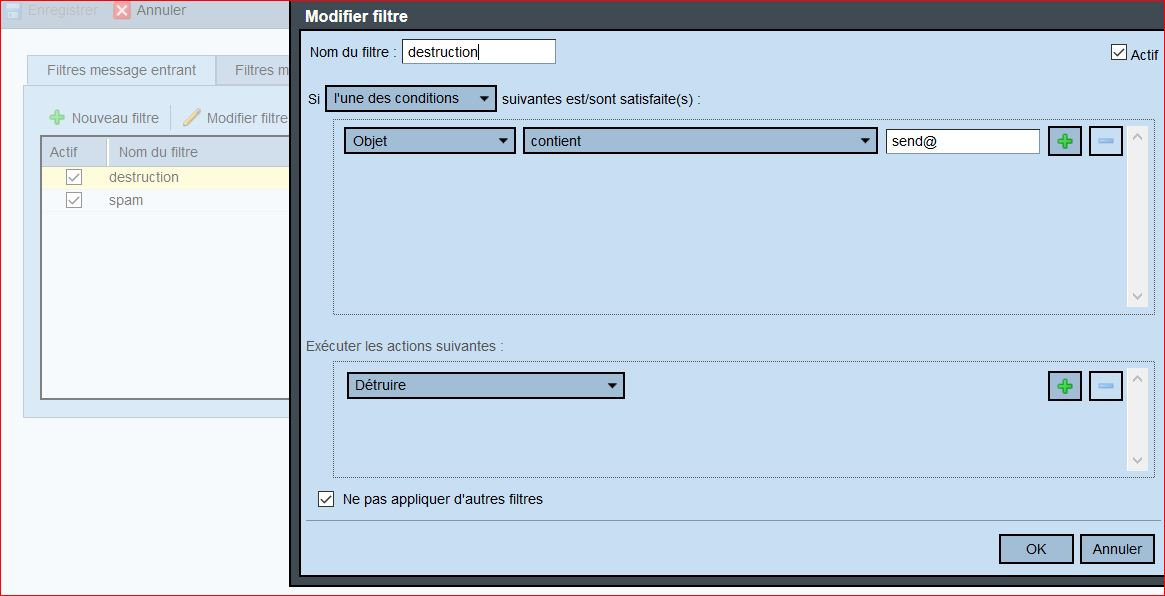Uncheck Ne pas appliquer d'autres filtres
This screenshot has height=596, width=1165.
[325, 499]
